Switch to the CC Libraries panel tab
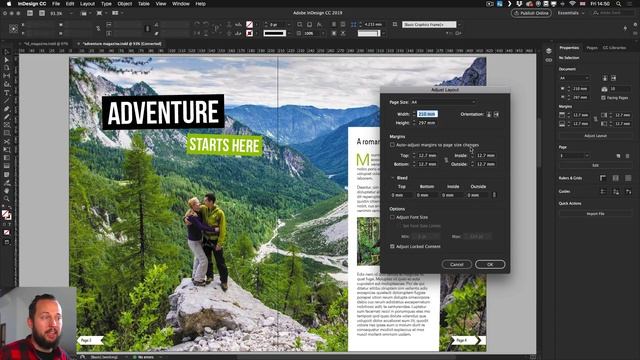Viewport: 640px width, 360px height. pyautogui.click(x=614, y=48)
